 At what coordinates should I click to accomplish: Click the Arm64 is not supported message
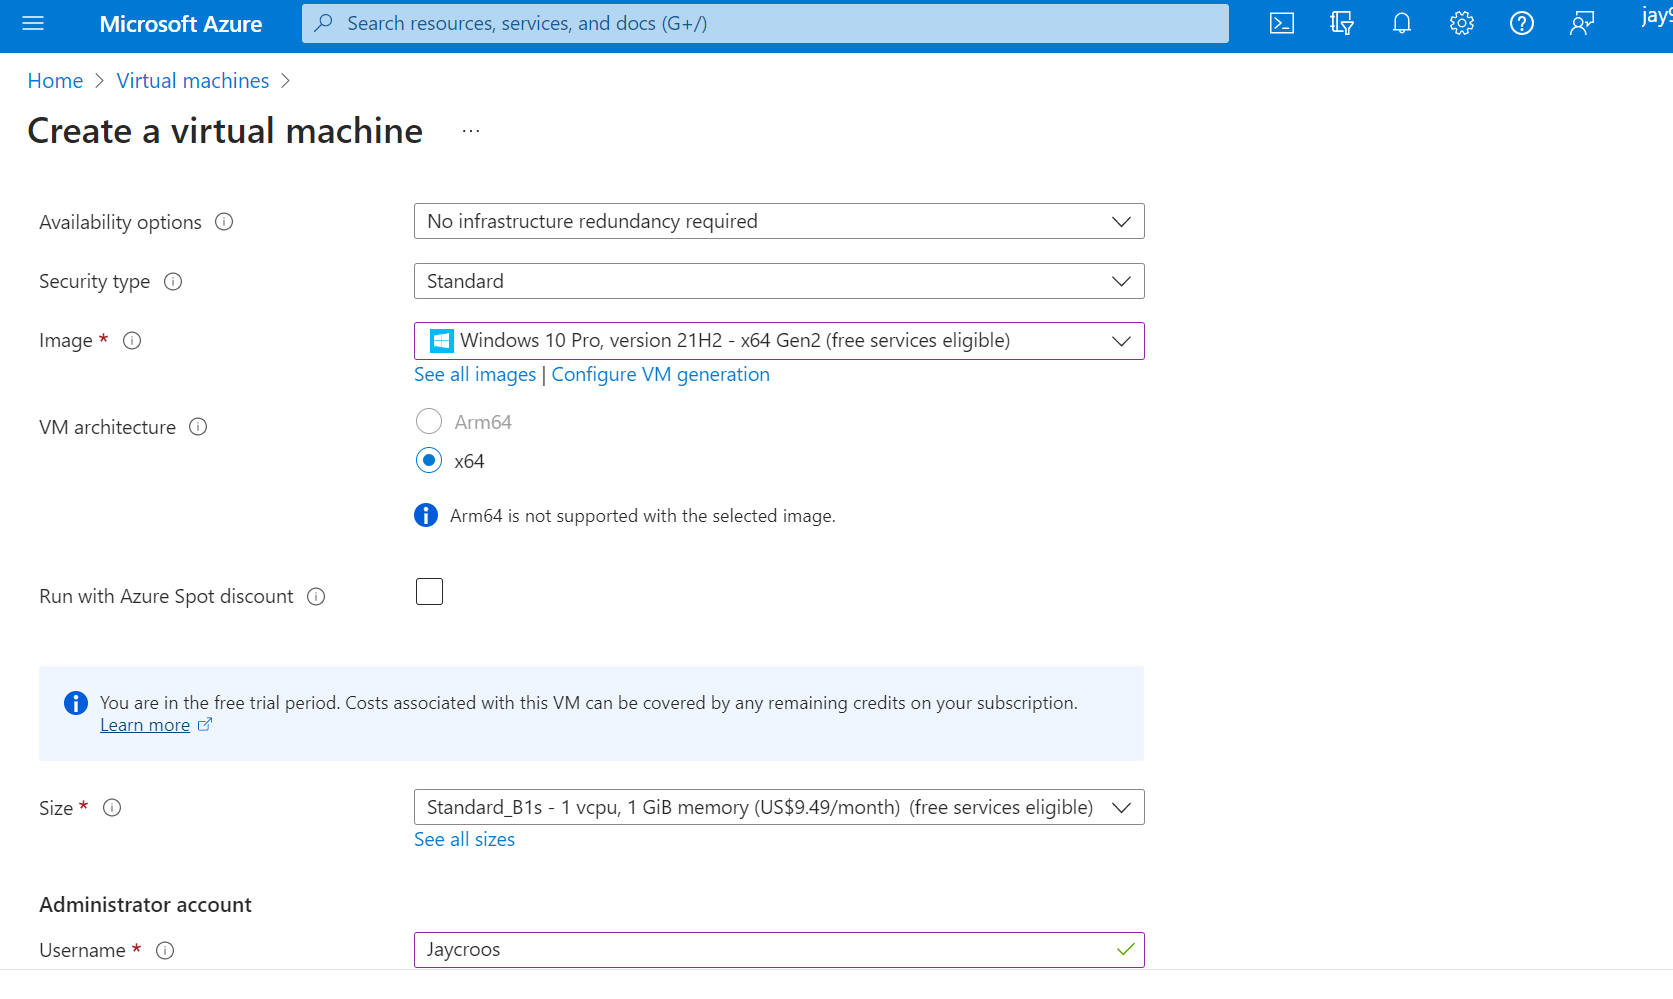click(643, 516)
